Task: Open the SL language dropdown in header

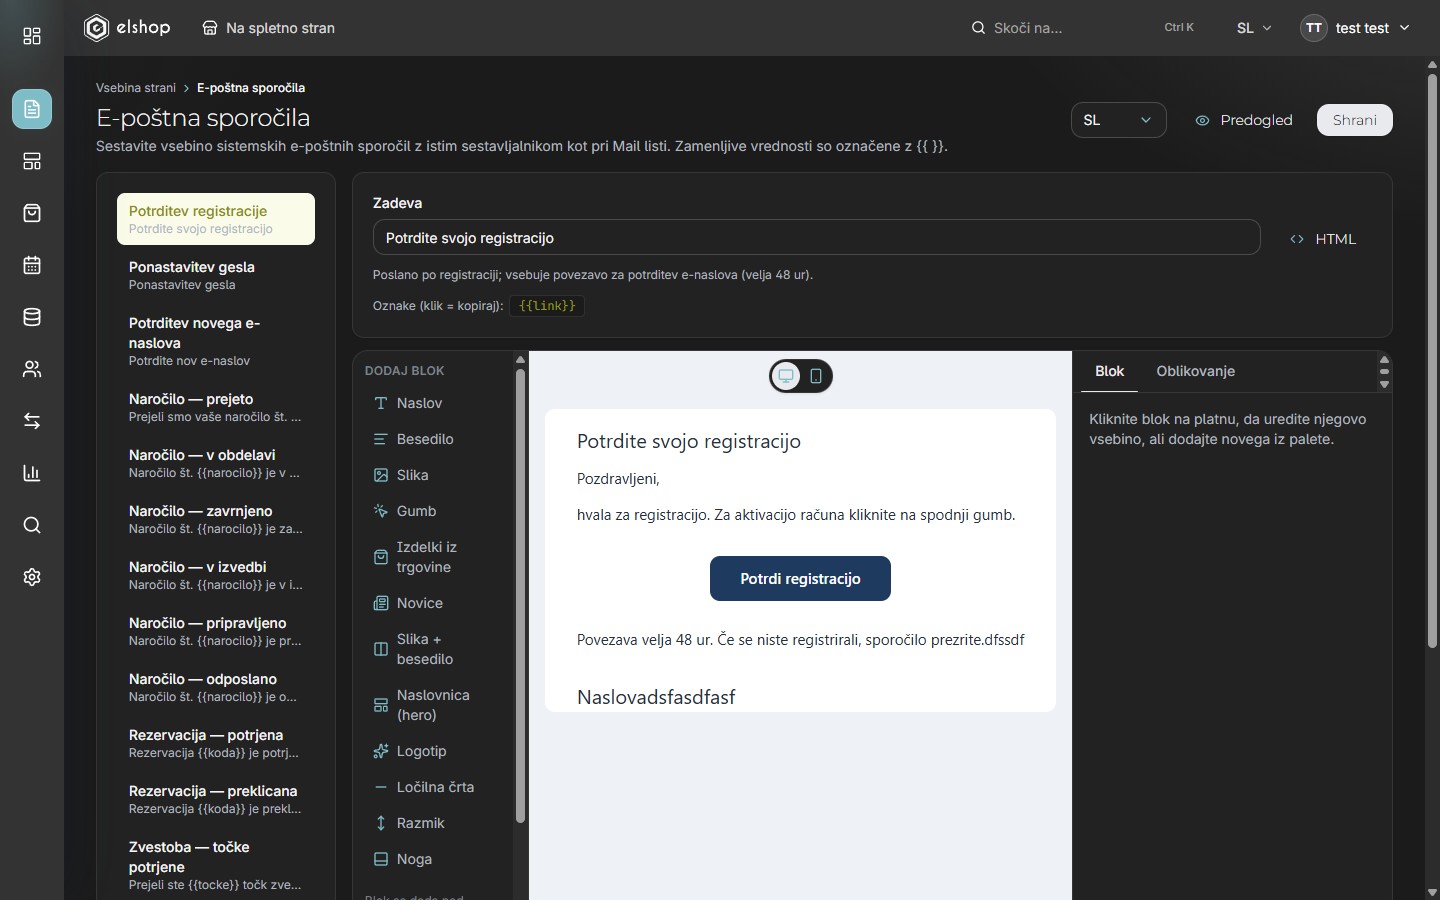Action: coord(1254,28)
